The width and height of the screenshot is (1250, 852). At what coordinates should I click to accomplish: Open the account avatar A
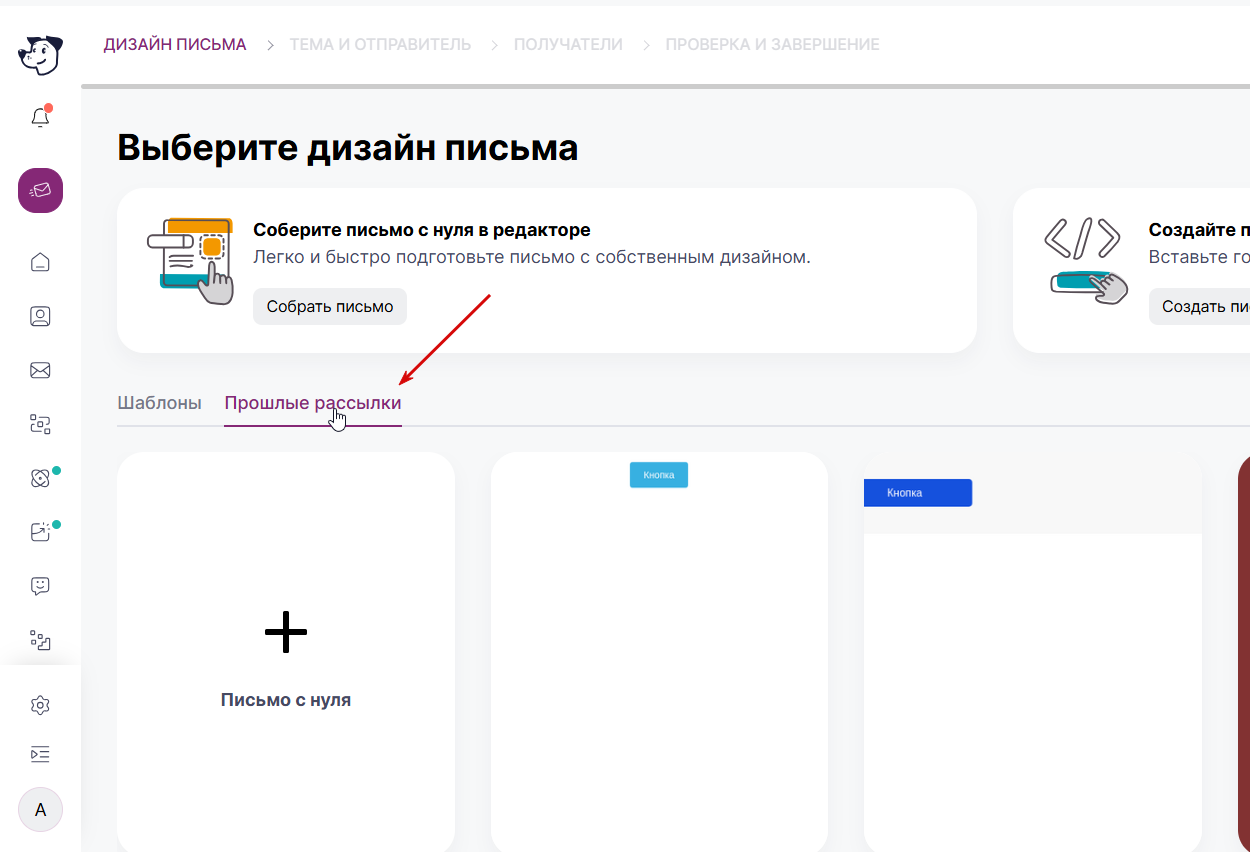tap(40, 810)
